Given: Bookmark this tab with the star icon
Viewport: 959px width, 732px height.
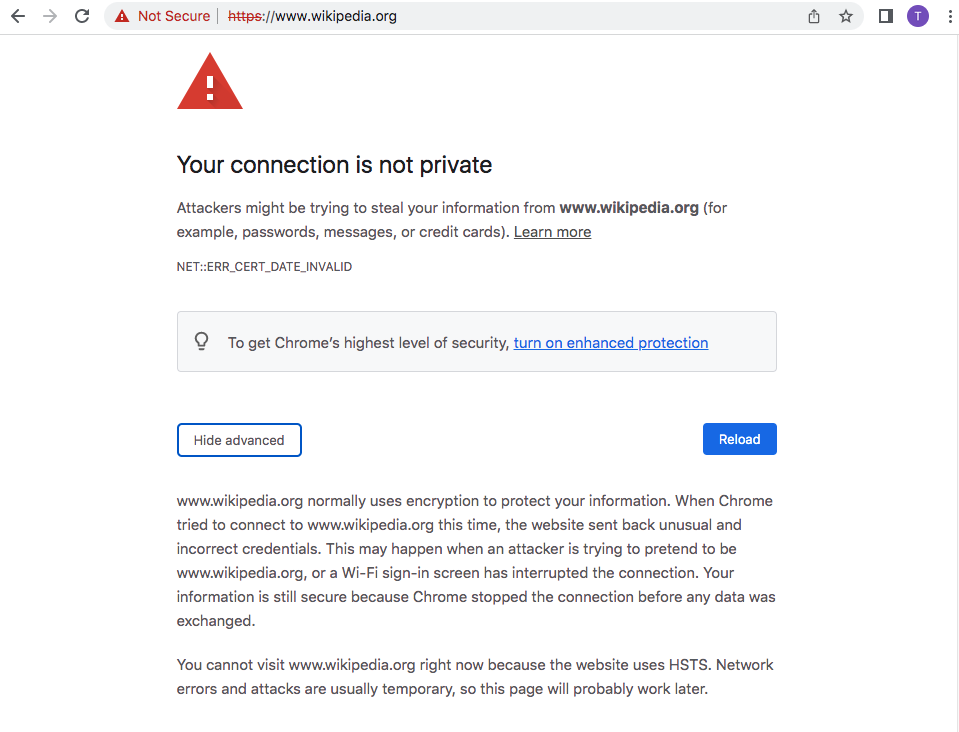Looking at the screenshot, I should [846, 17].
